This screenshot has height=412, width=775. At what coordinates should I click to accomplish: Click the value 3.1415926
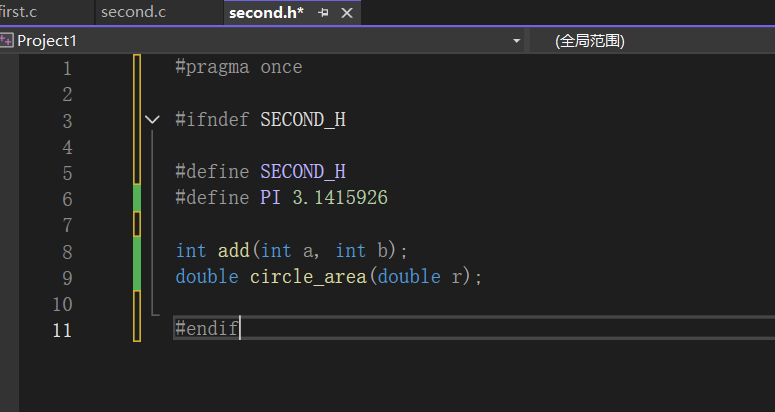tap(340, 198)
